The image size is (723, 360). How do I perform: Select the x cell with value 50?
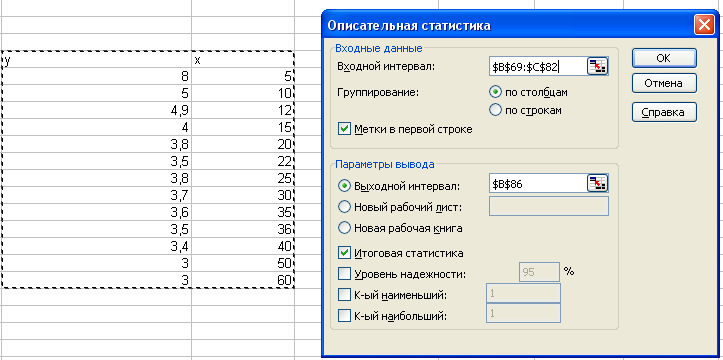tap(243, 264)
